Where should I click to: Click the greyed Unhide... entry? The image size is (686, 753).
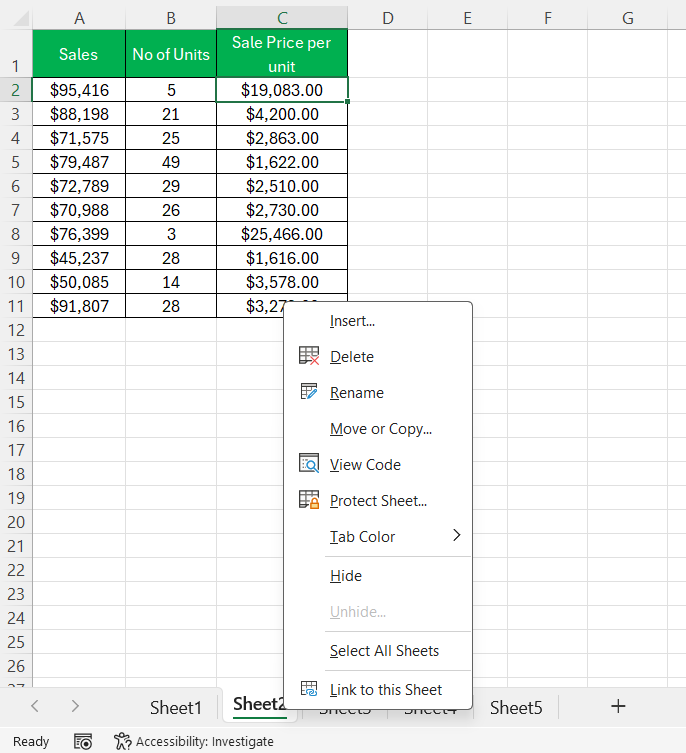[x=378, y=612]
